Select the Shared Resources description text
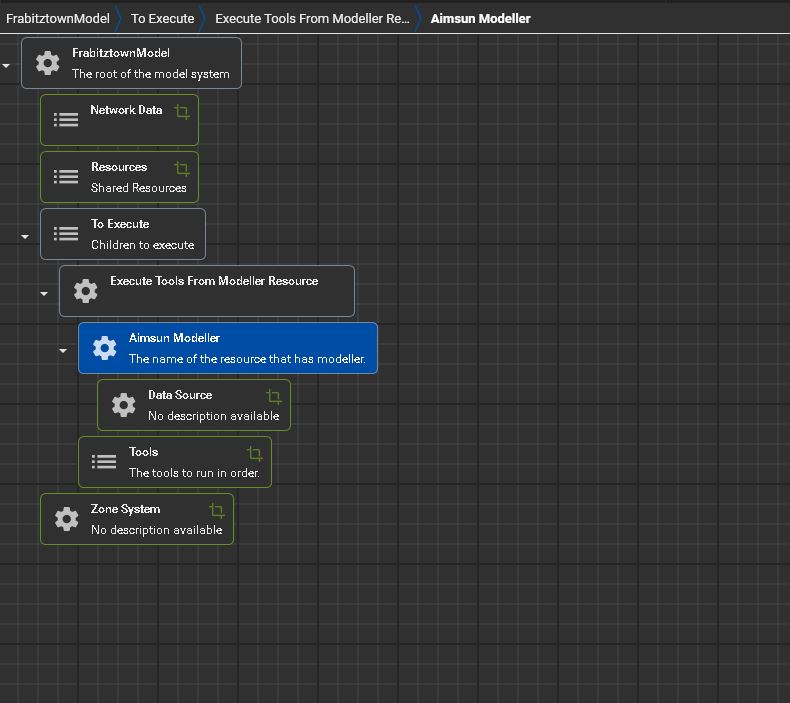790x703 pixels. (139, 187)
